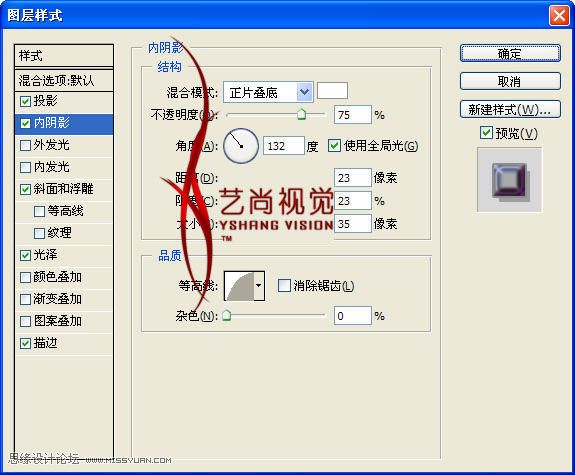Enable the 图案叠加 pattern overlay checkbox
The height and width of the screenshot is (475, 575).
[x=25, y=321]
